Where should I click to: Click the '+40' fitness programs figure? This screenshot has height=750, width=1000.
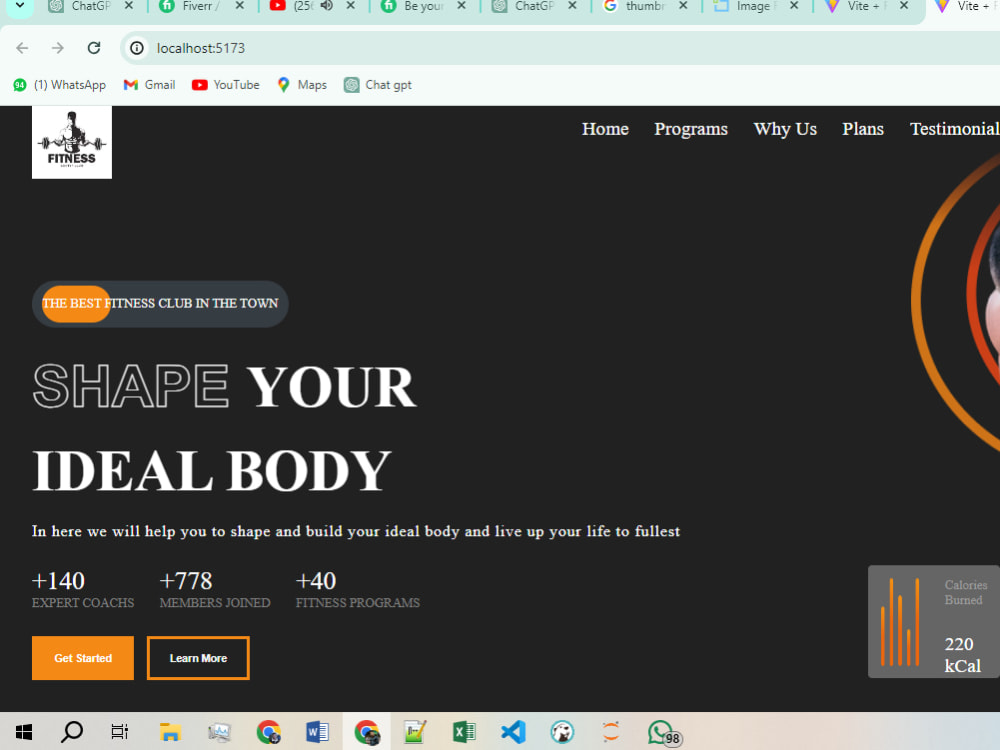tap(316, 581)
